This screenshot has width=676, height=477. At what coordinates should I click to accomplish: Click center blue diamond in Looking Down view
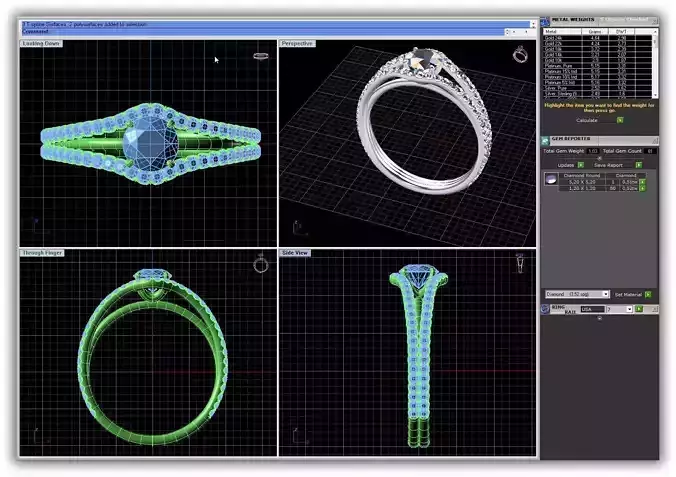point(150,145)
